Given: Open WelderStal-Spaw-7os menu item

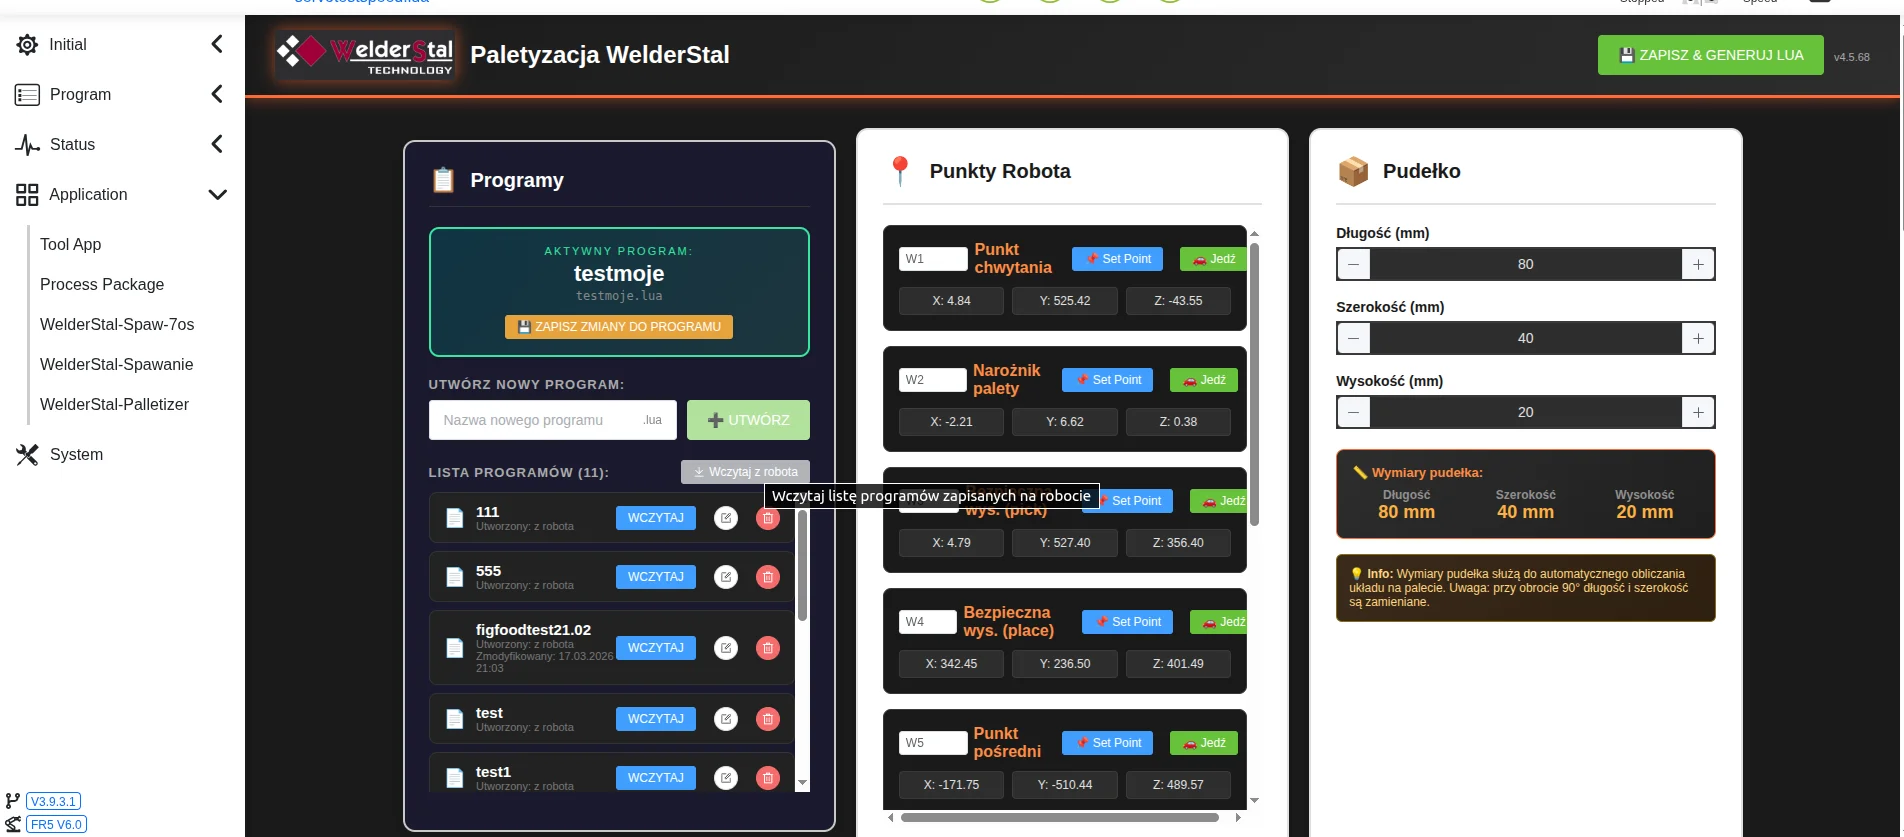Looking at the screenshot, I should tap(117, 324).
